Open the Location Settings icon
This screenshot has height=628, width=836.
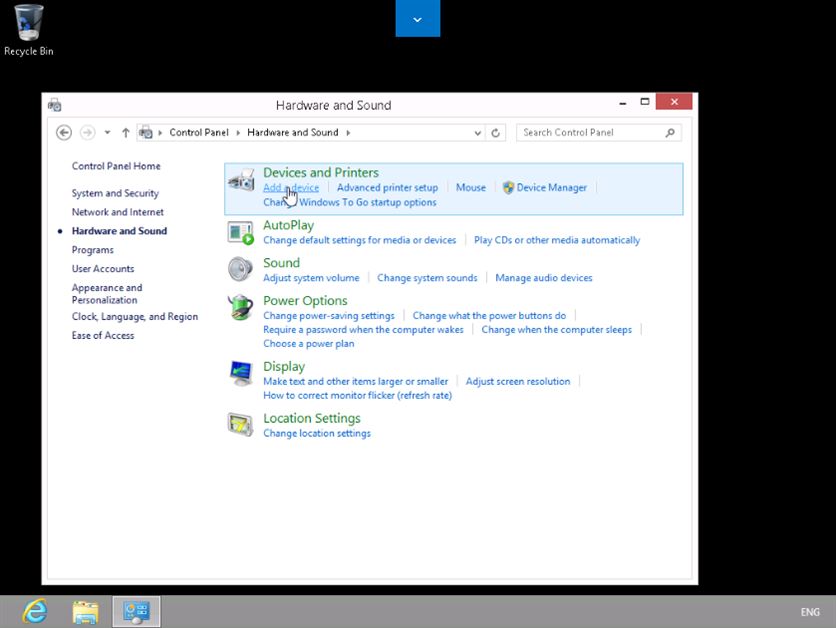241,425
